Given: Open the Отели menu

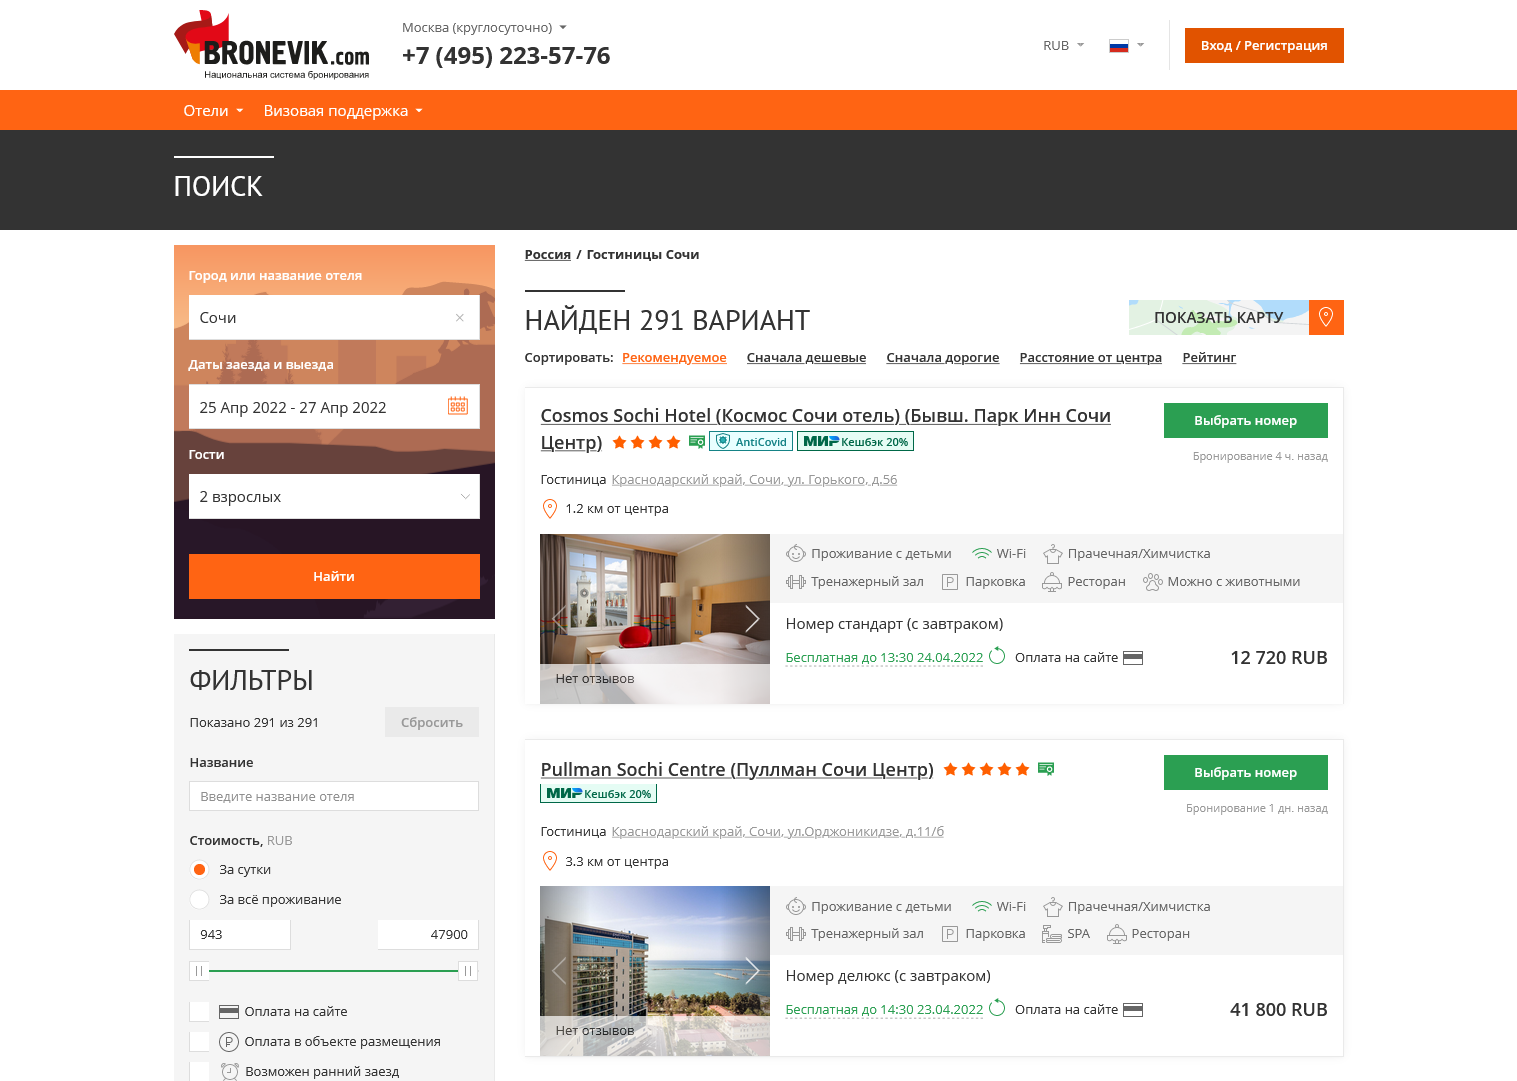Looking at the screenshot, I should 213,111.
